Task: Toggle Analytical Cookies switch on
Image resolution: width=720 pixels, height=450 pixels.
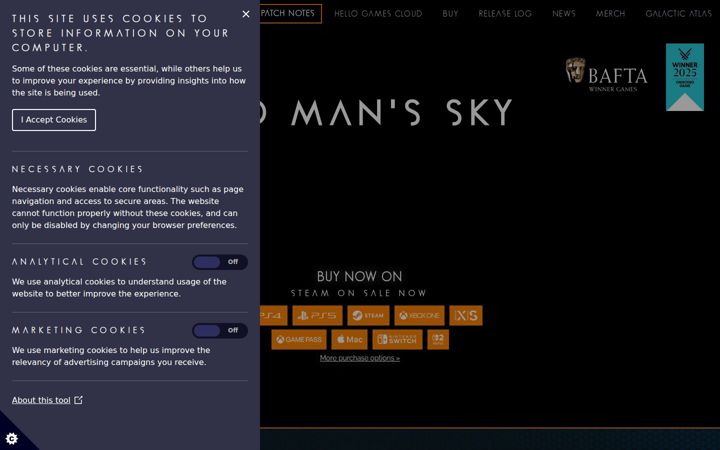Action: pos(220,262)
